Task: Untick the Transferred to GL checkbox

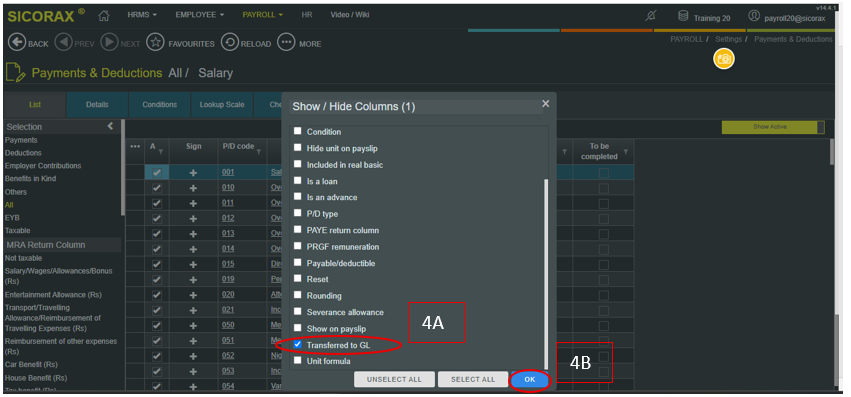Action: [x=297, y=344]
